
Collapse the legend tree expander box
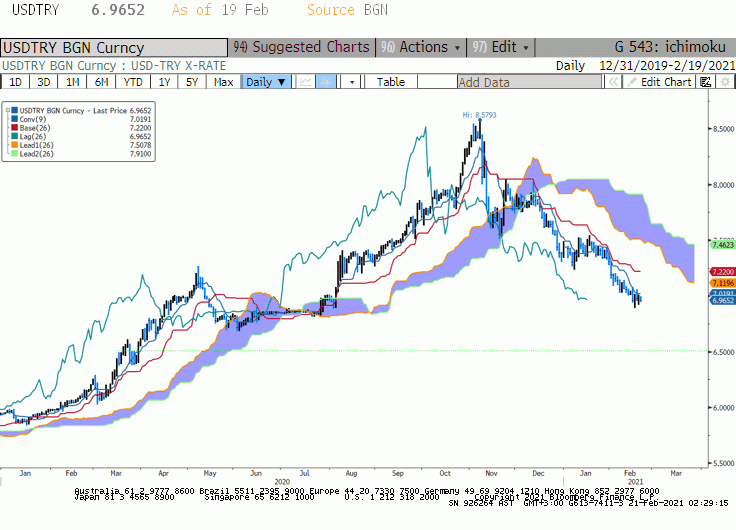[8, 111]
